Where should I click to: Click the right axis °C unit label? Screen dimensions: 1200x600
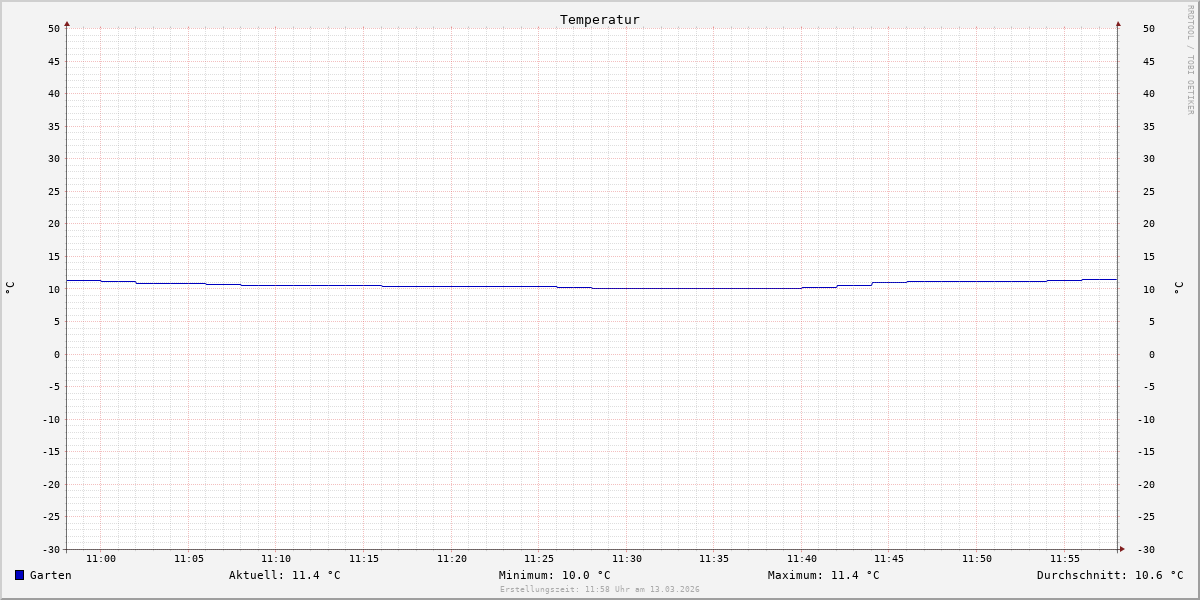tap(1178, 287)
